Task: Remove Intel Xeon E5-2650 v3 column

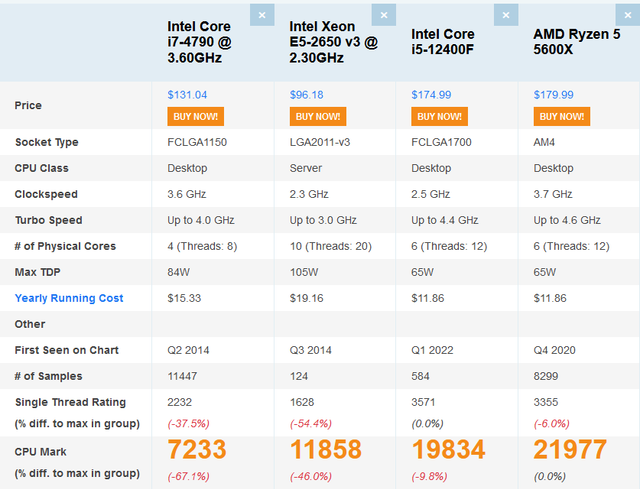Action: tap(384, 15)
